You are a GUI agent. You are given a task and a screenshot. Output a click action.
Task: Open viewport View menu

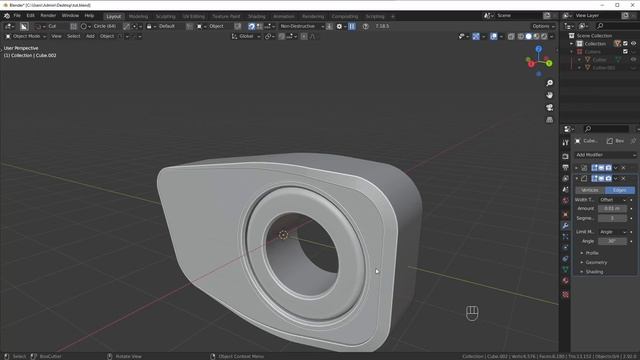[x=56, y=36]
